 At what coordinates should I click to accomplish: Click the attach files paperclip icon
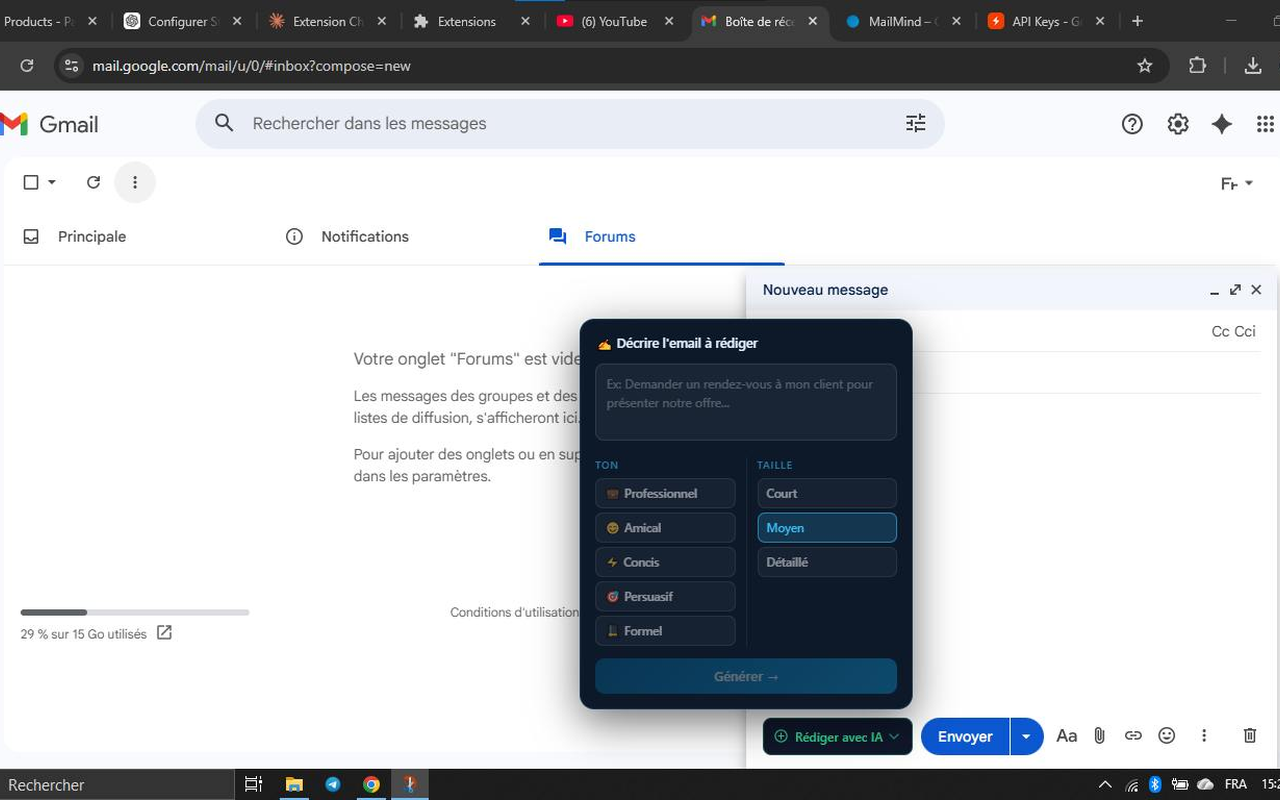[x=1099, y=736]
